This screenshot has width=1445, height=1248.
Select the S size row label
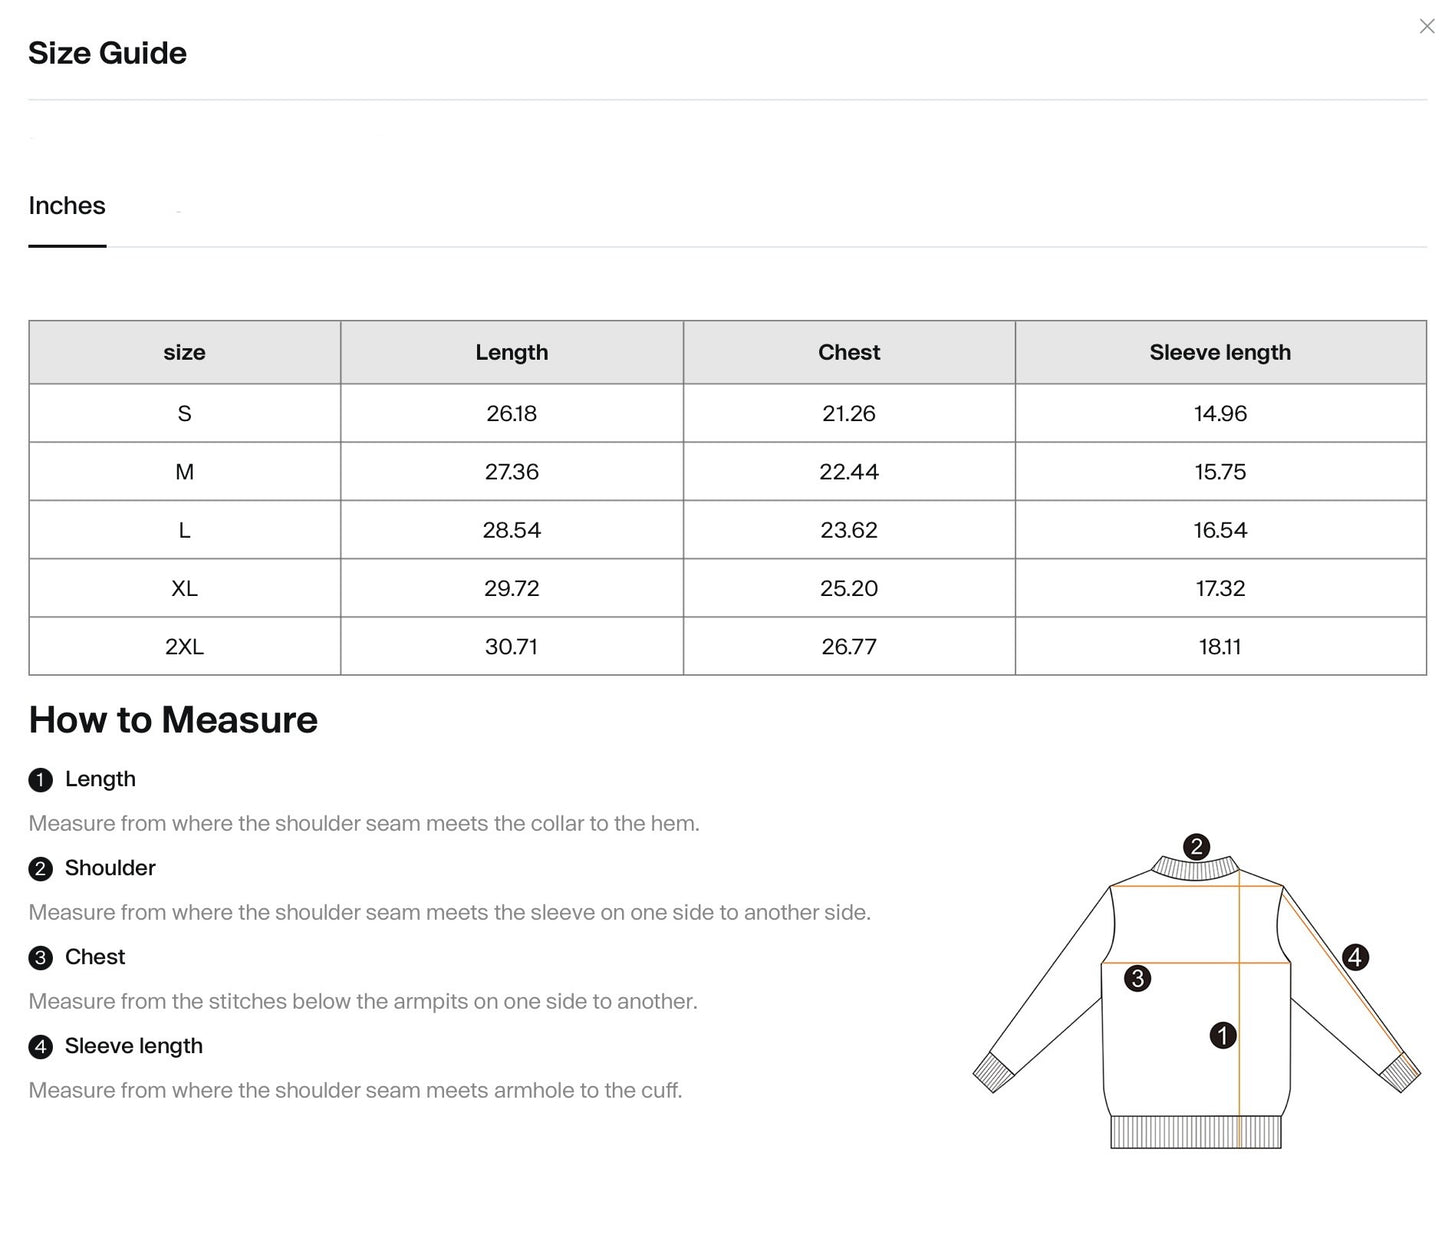(x=185, y=413)
